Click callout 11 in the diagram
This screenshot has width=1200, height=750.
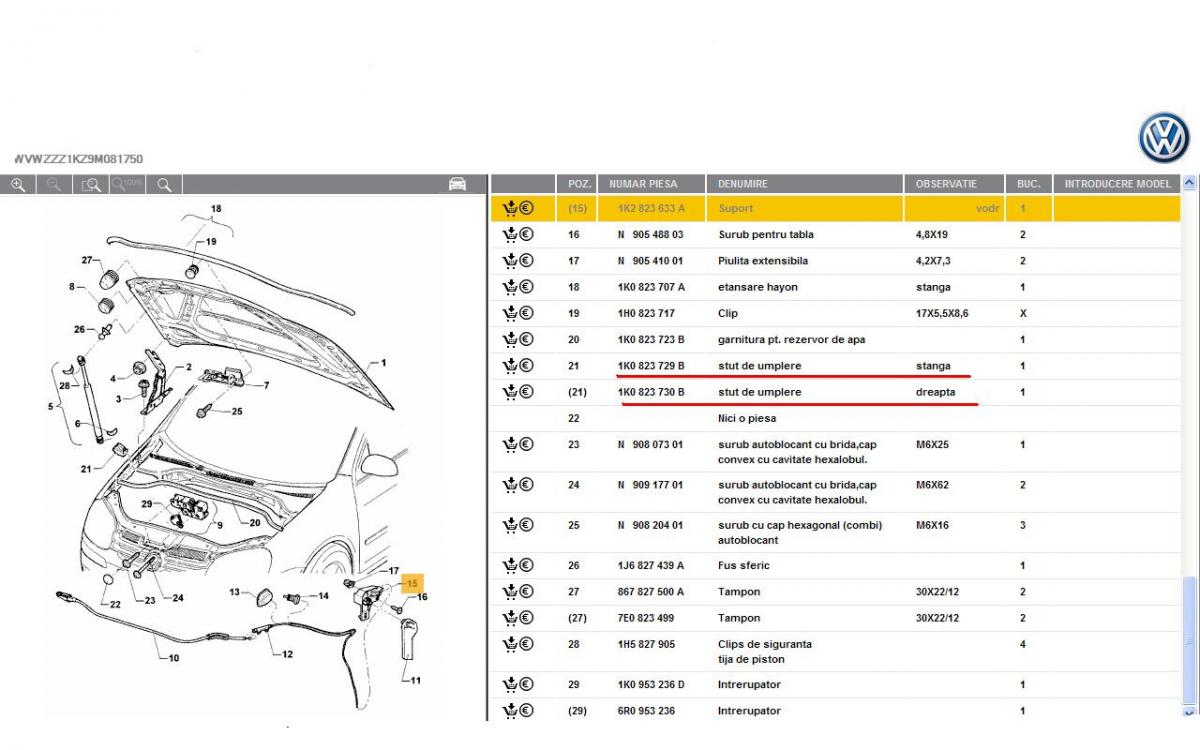tap(416, 679)
